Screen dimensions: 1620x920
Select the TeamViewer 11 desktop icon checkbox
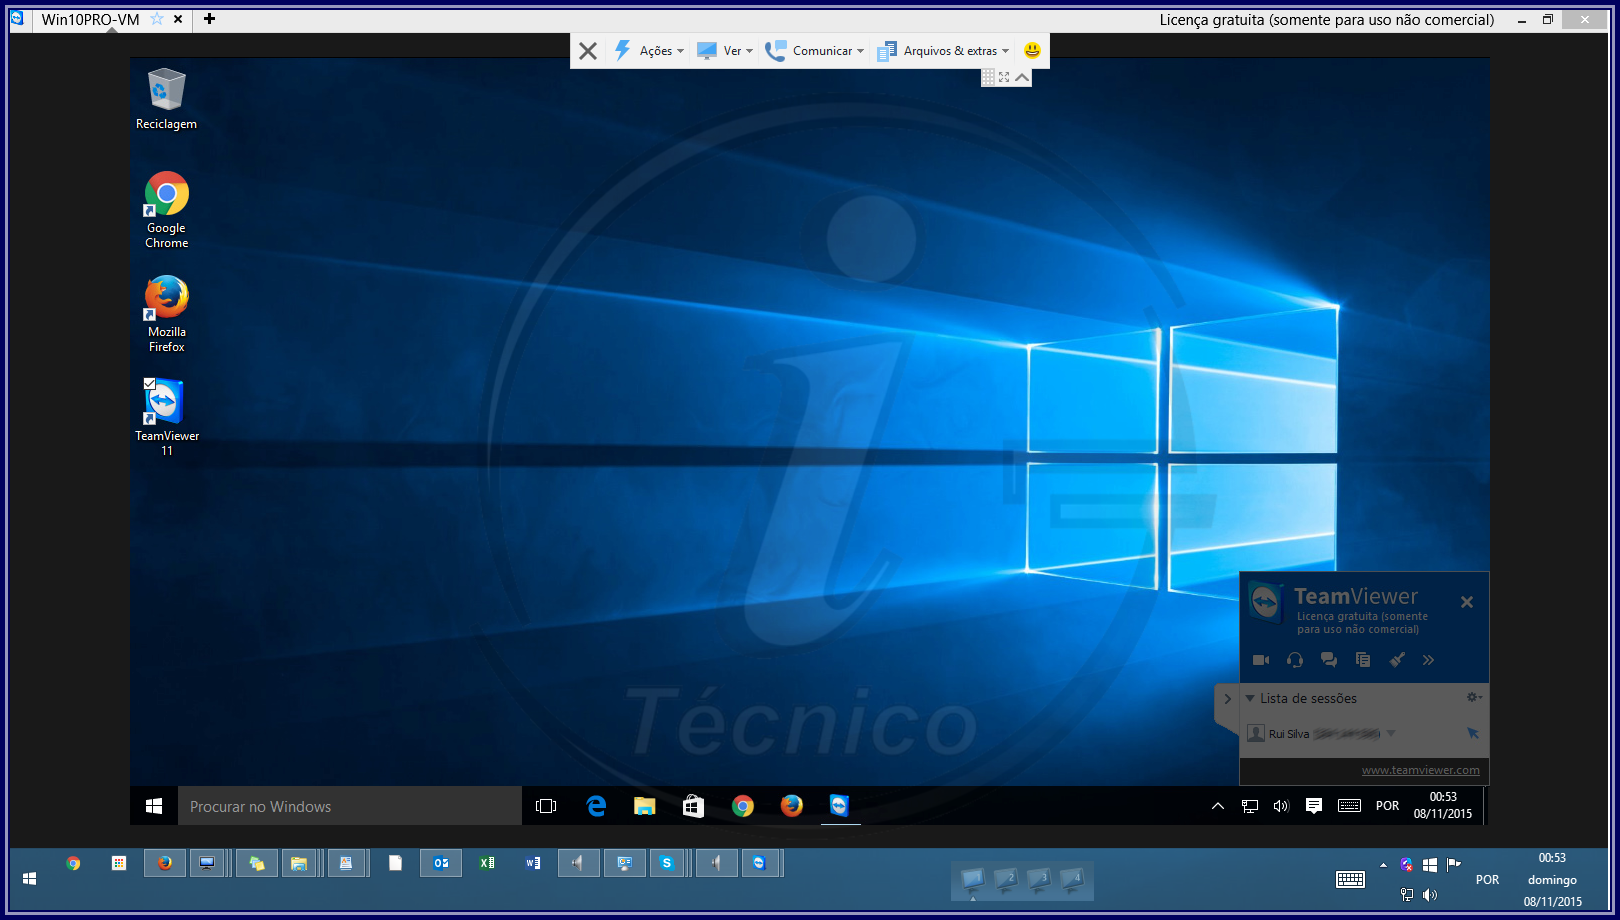149,384
